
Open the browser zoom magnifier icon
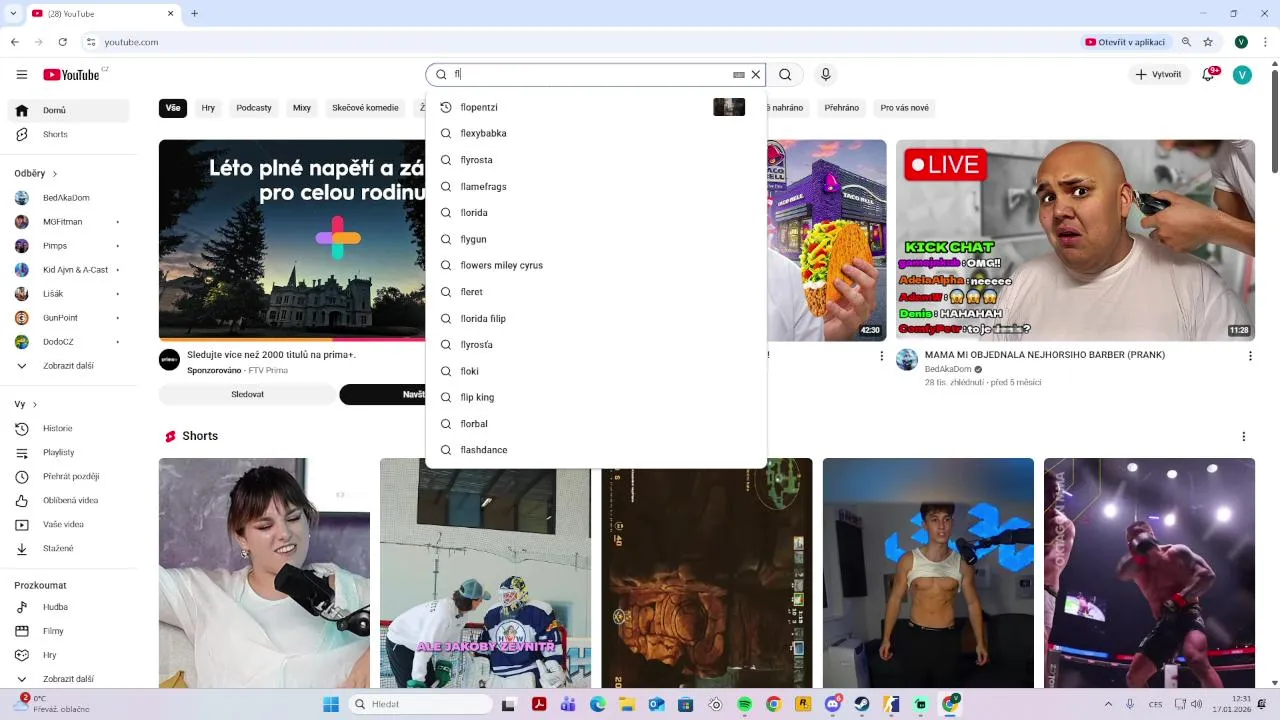1186,42
